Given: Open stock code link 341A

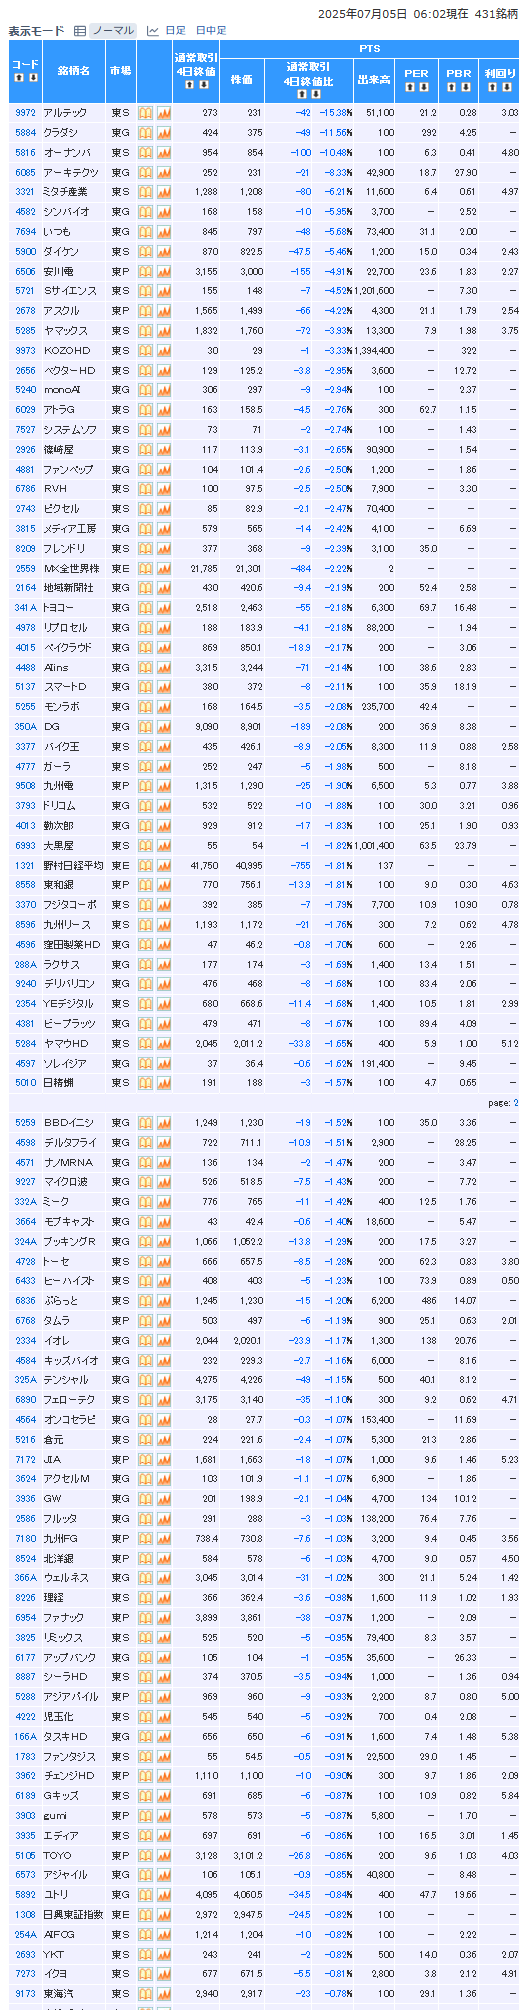Looking at the screenshot, I should click(x=25, y=608).
